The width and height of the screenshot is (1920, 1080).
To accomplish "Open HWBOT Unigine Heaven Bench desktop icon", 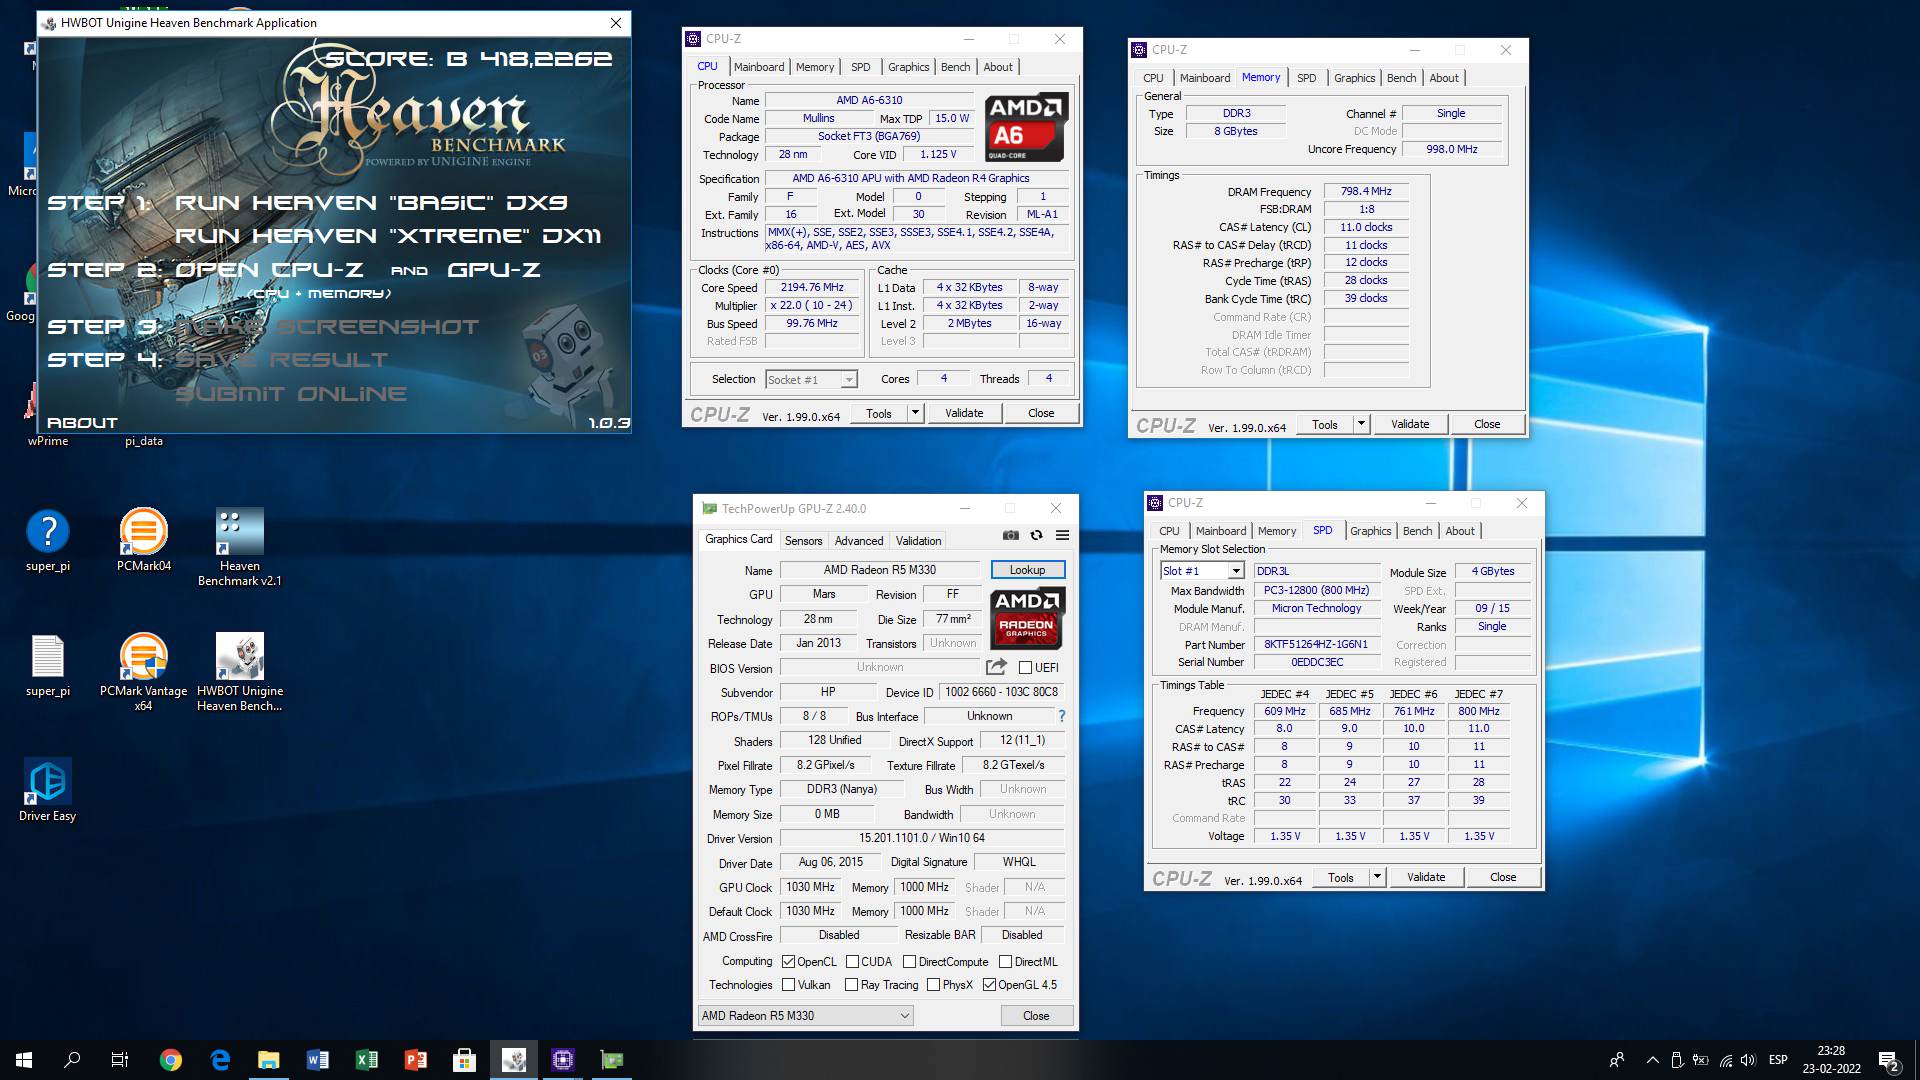I will [240, 672].
